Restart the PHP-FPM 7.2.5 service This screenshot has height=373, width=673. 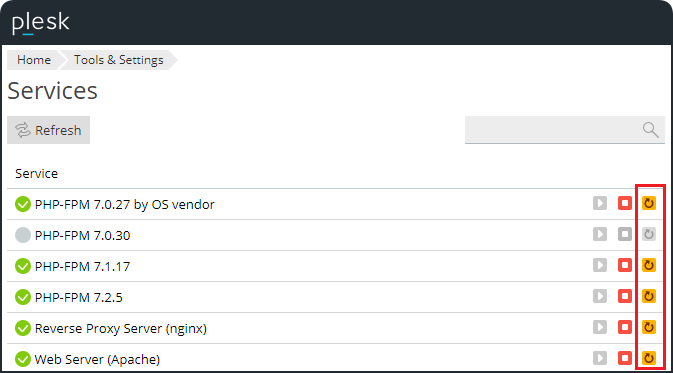pos(649,296)
